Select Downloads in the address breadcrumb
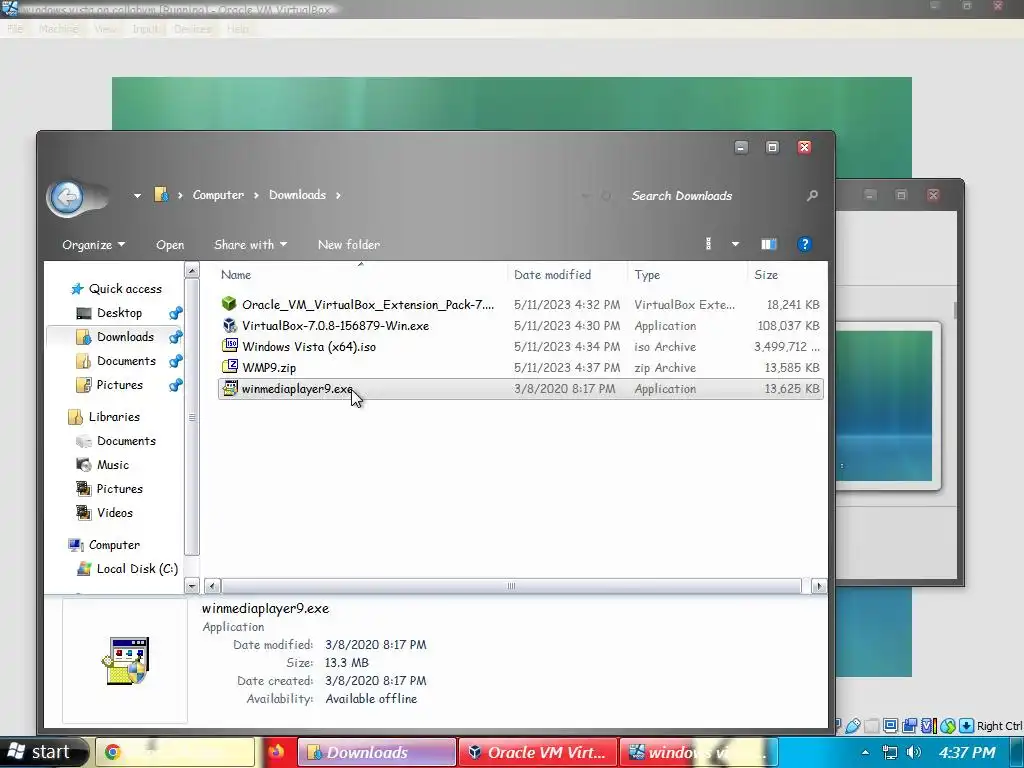1024x768 pixels. pos(297,195)
